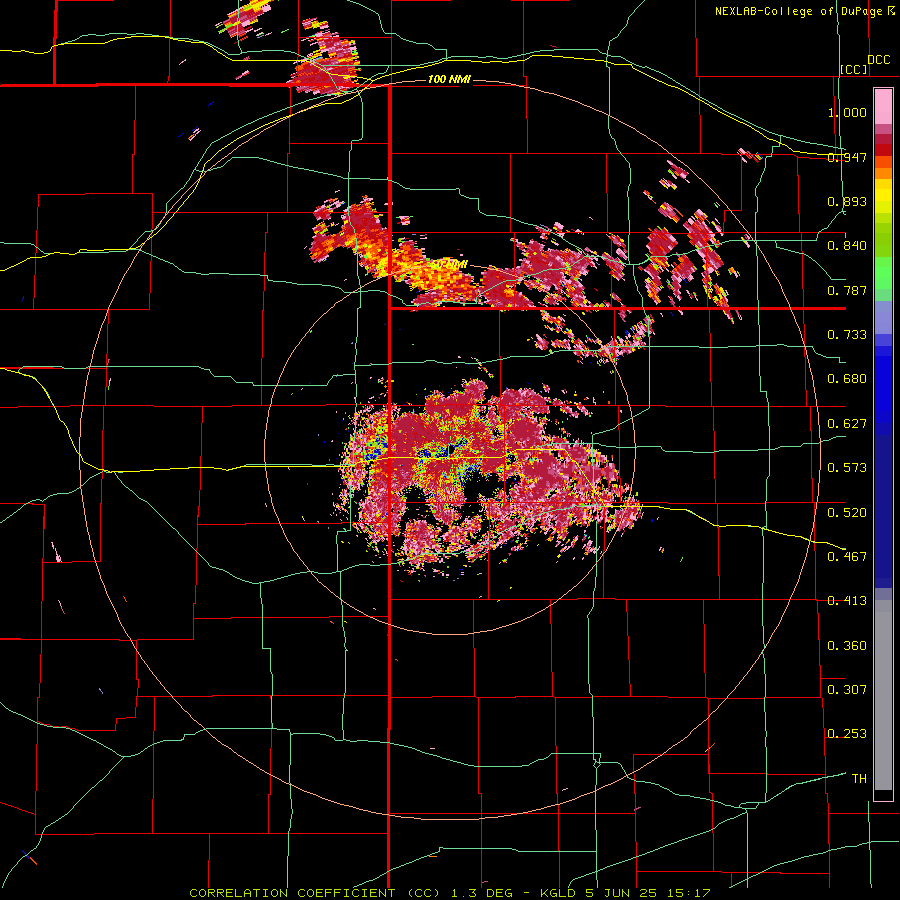Click the 0.947 color scale value
This screenshot has width=900, height=900.
pyautogui.click(x=847, y=157)
